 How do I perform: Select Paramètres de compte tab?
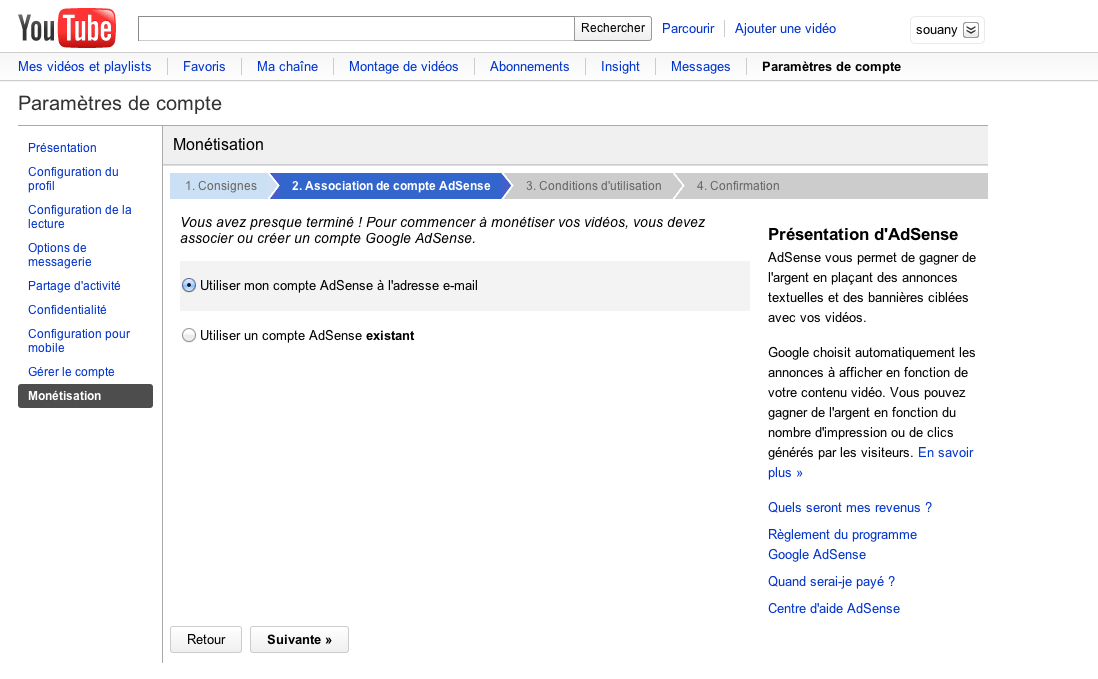pyautogui.click(x=831, y=66)
